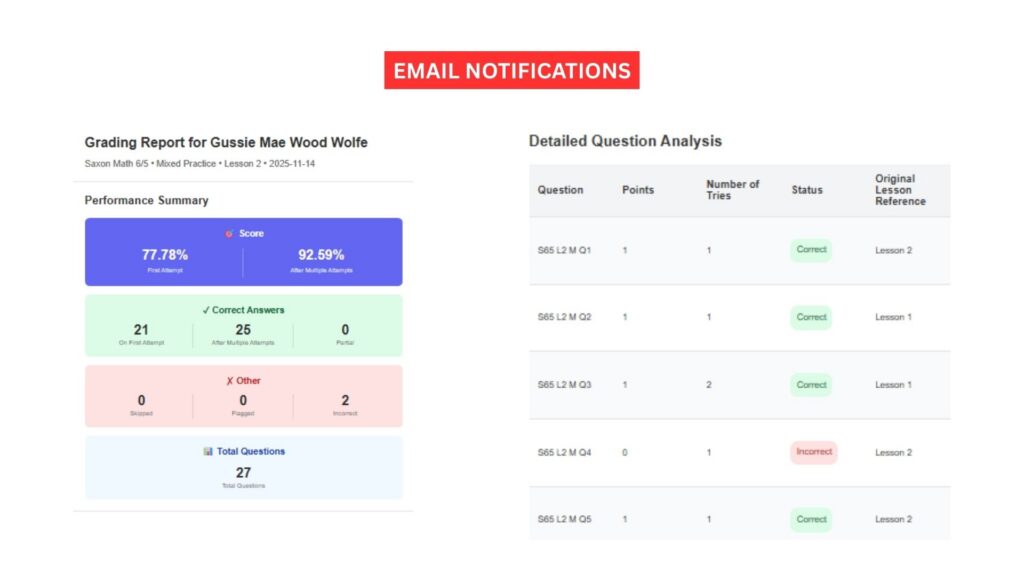Click the Original Lesson Reference column header

click(900, 190)
